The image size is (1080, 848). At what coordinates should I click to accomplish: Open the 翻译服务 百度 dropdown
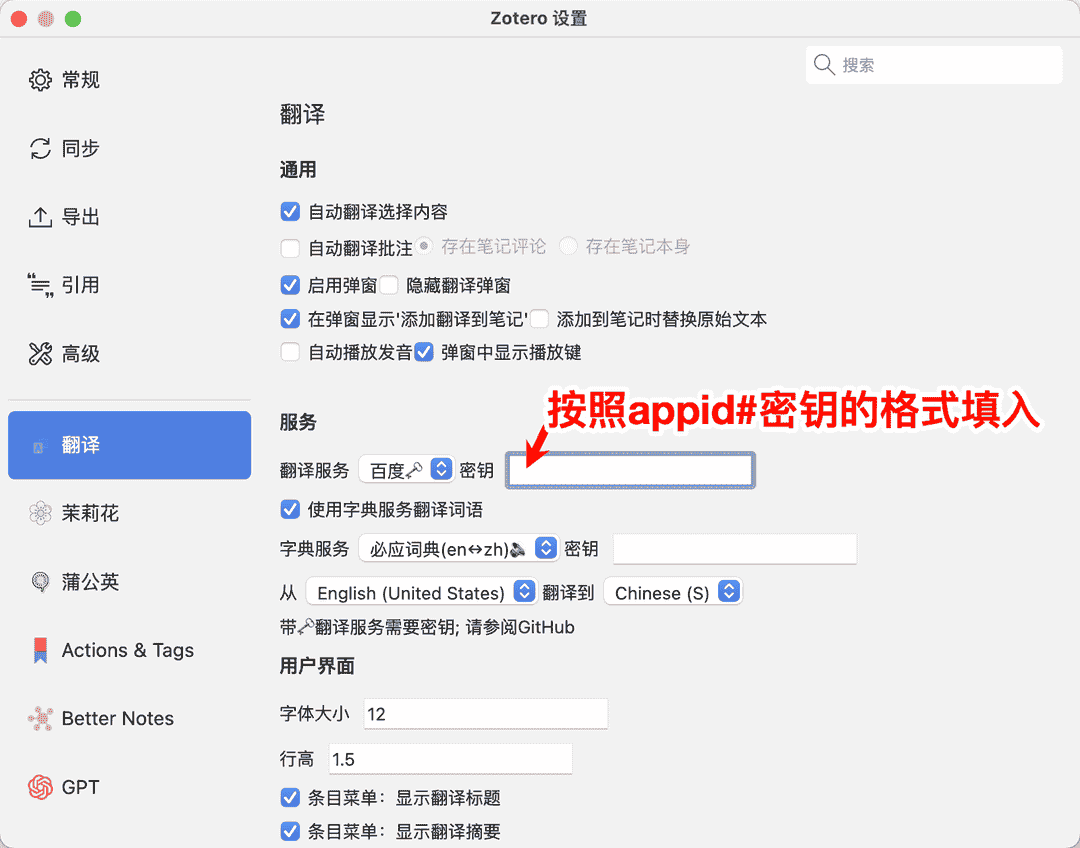(406, 470)
